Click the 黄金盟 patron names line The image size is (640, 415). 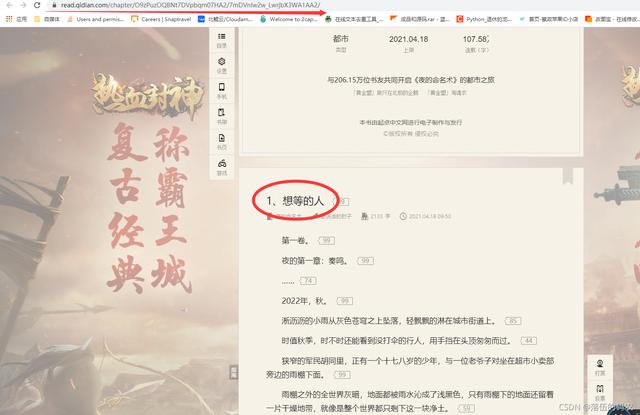(410, 93)
